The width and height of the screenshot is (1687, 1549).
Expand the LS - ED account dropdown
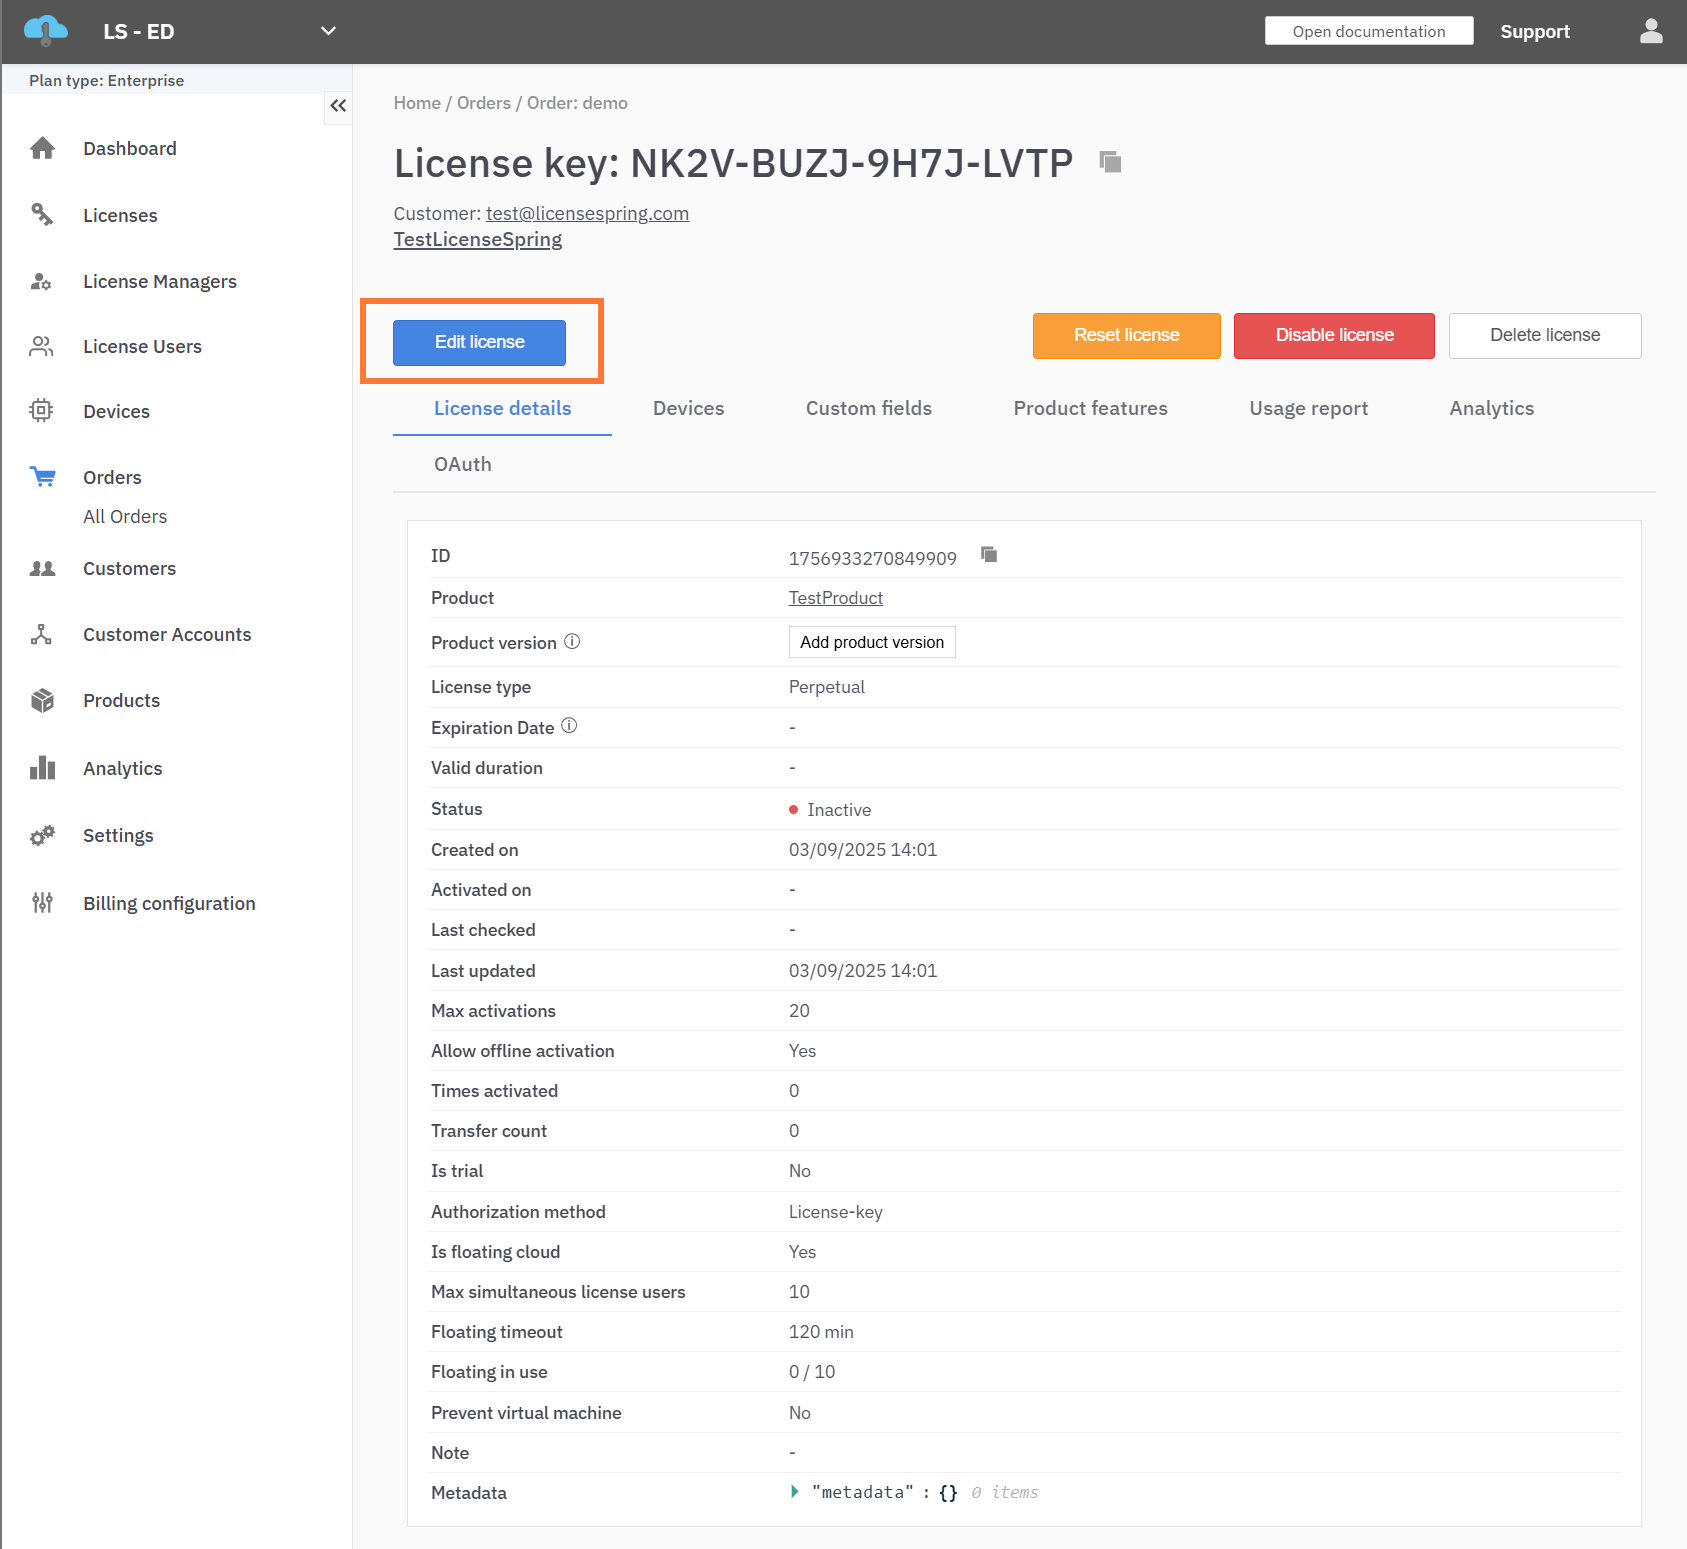pos(328,31)
